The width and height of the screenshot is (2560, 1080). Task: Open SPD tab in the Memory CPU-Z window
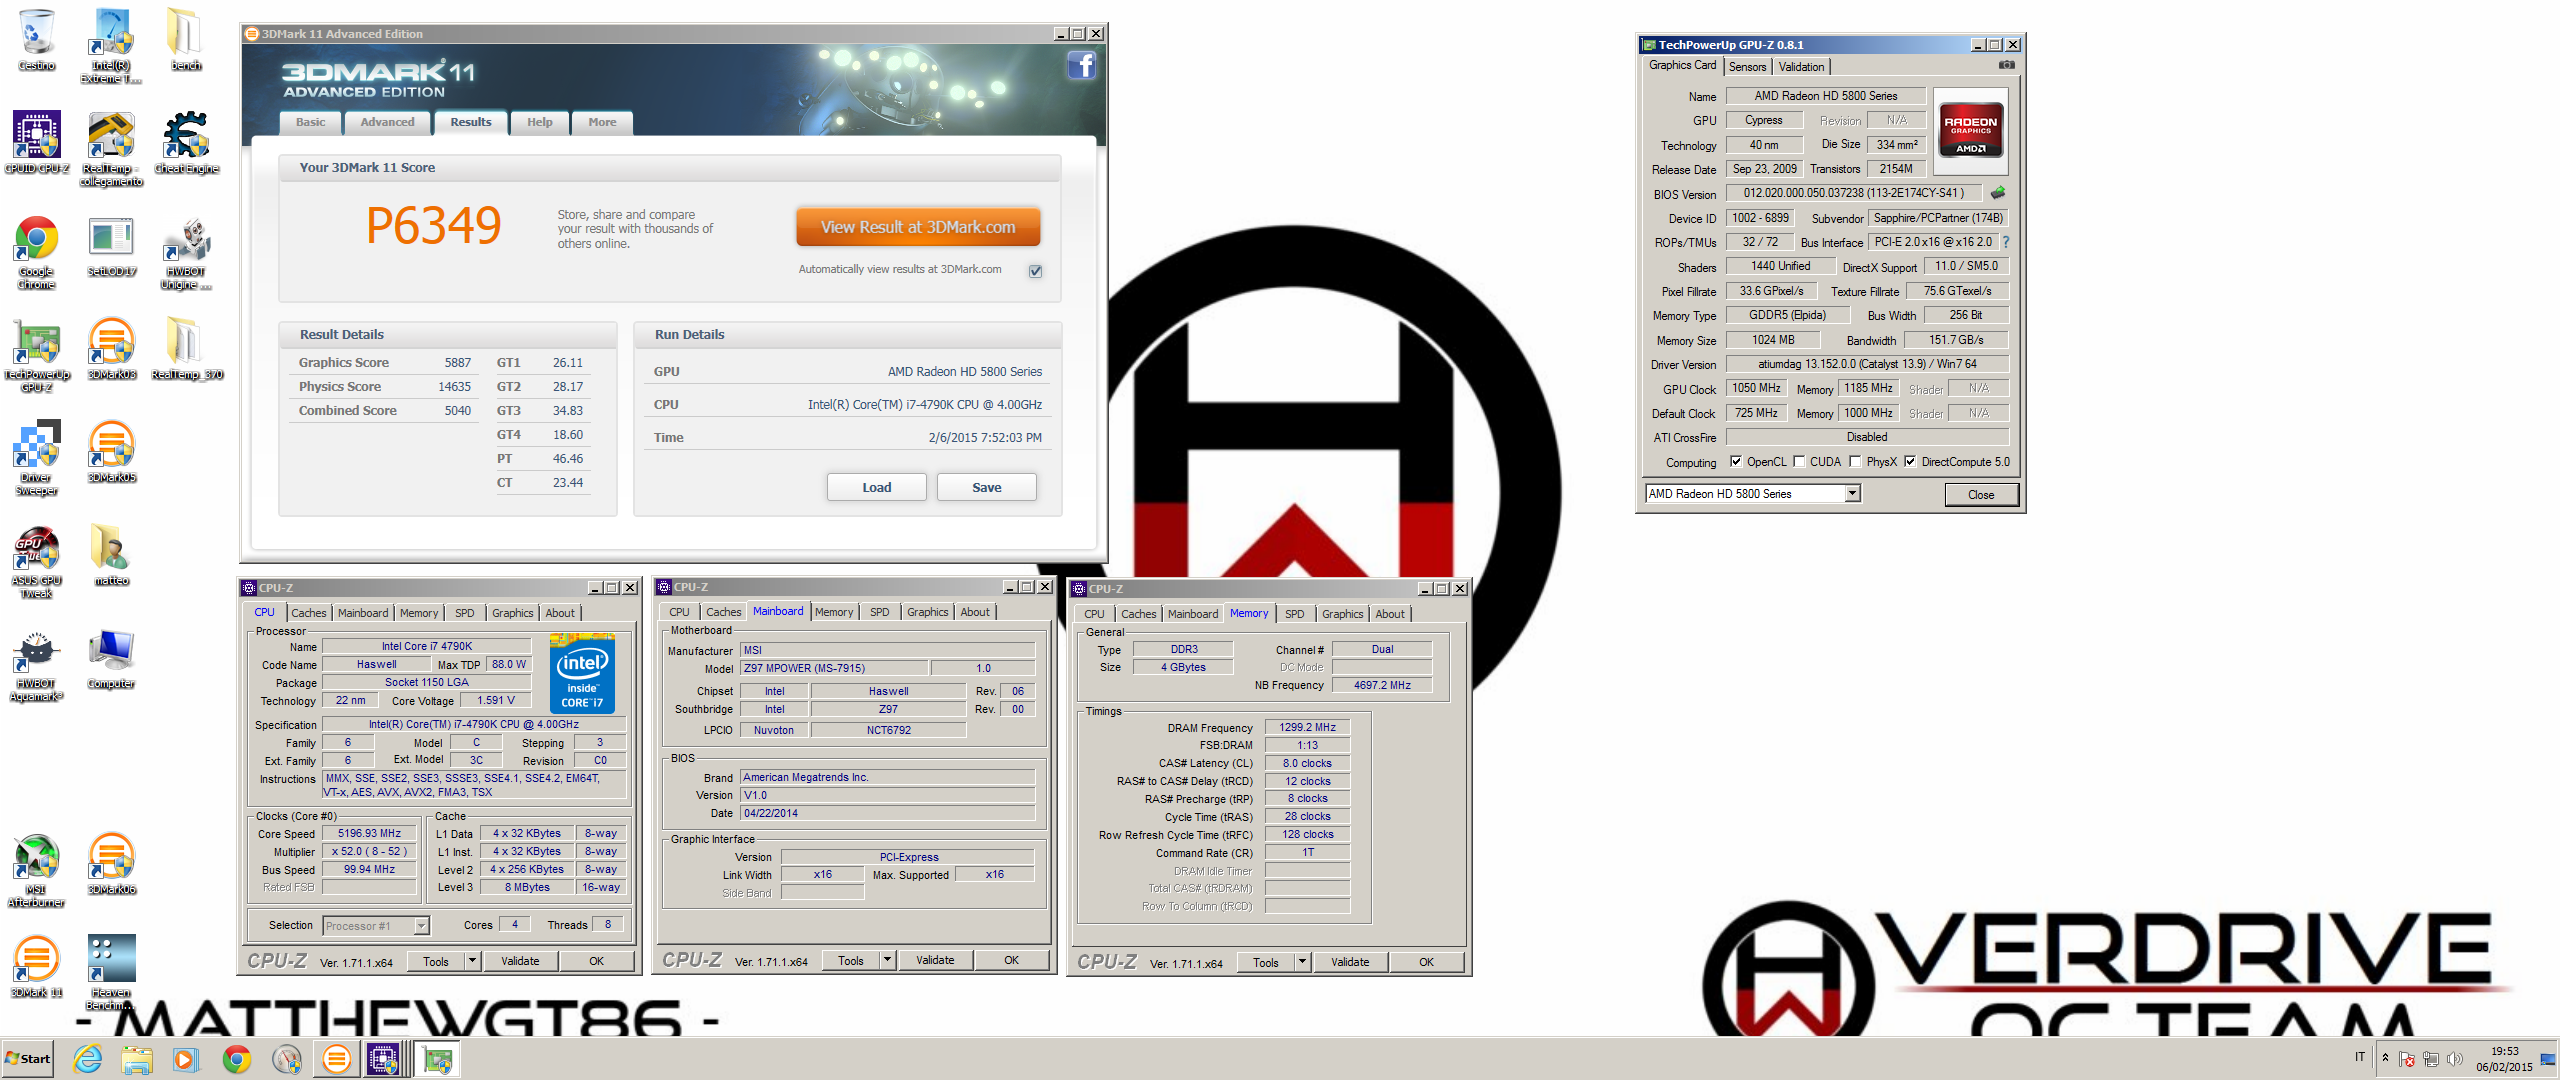pos(1294,614)
